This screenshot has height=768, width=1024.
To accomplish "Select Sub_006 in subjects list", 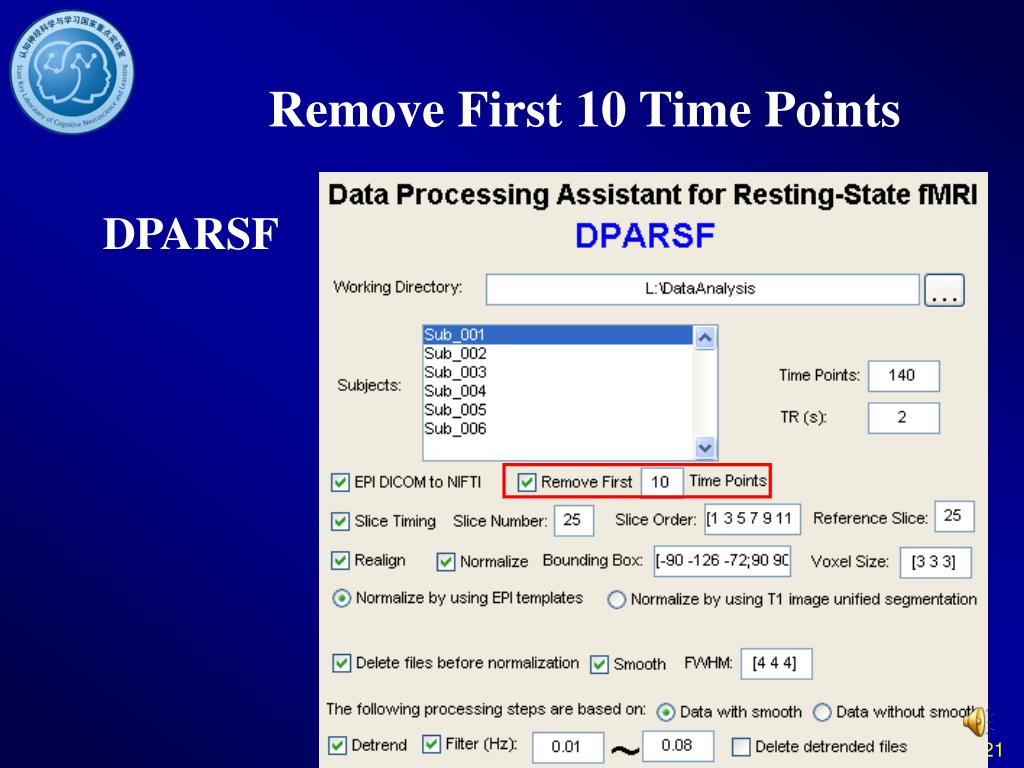I will click(455, 428).
